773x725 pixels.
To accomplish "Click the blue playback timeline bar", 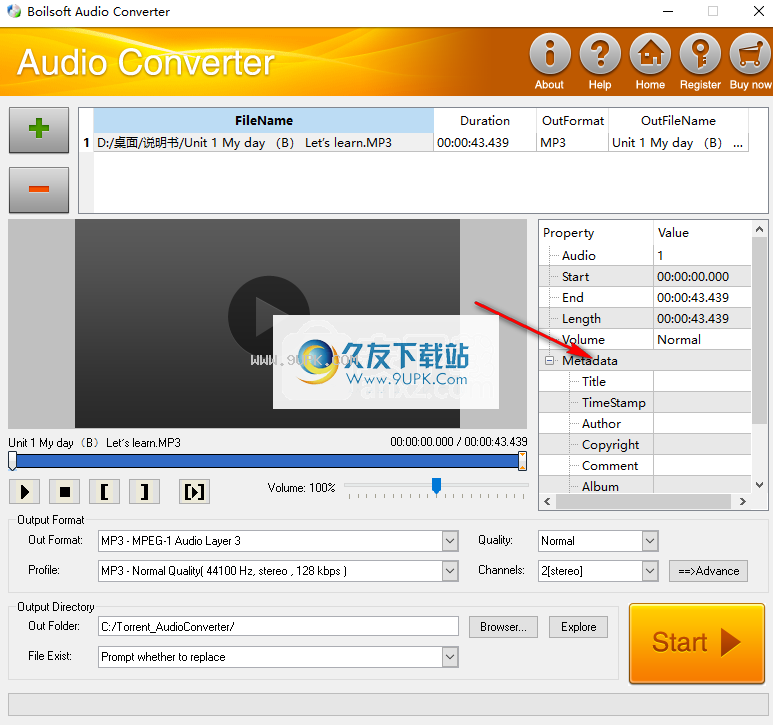I will (x=267, y=461).
